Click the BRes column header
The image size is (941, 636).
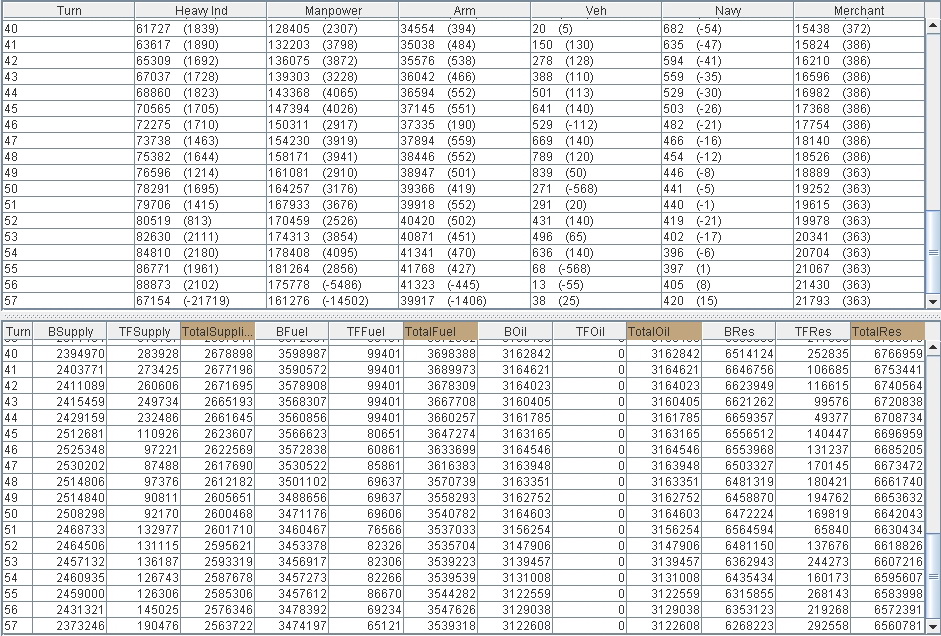pos(739,331)
